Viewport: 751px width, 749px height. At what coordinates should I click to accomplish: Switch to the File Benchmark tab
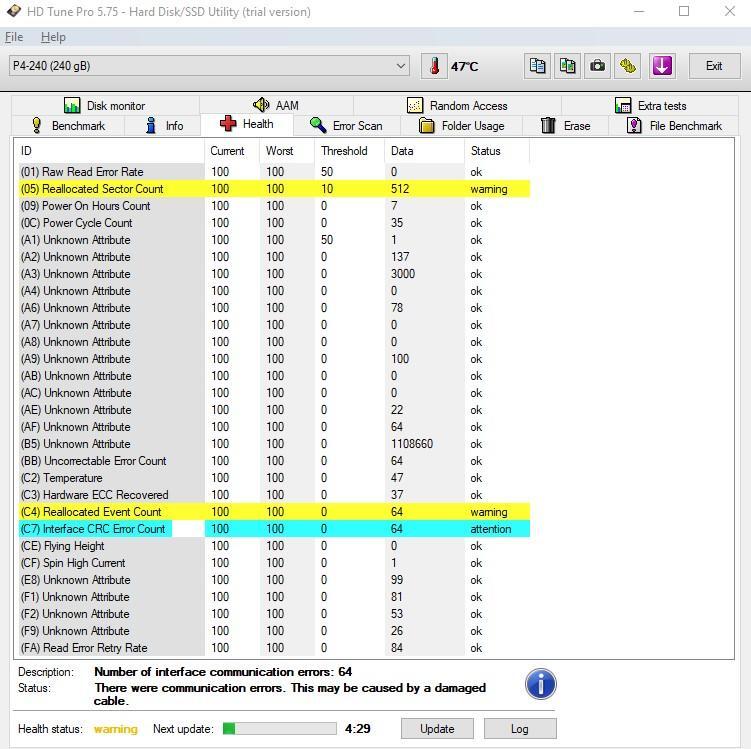pos(674,125)
